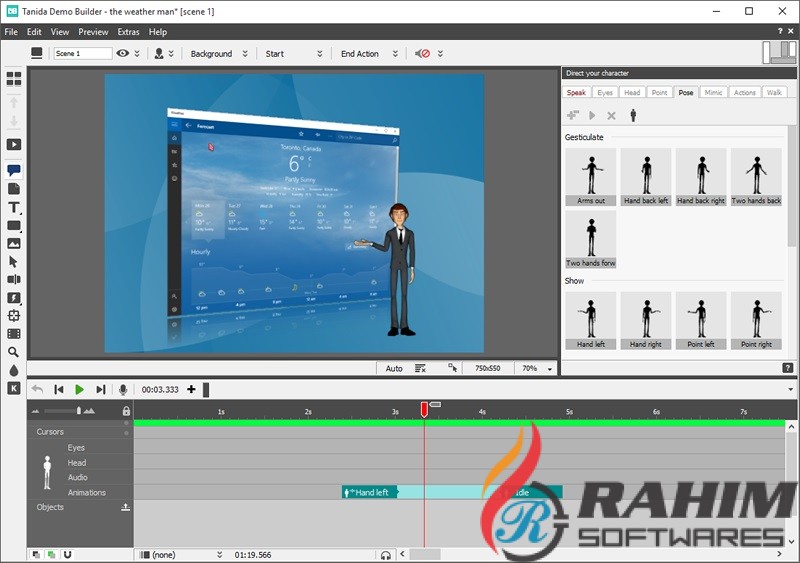Viewport: 800px width, 563px height.
Task: Open the (none) dropdown in bottom bar
Action: click(x=219, y=554)
